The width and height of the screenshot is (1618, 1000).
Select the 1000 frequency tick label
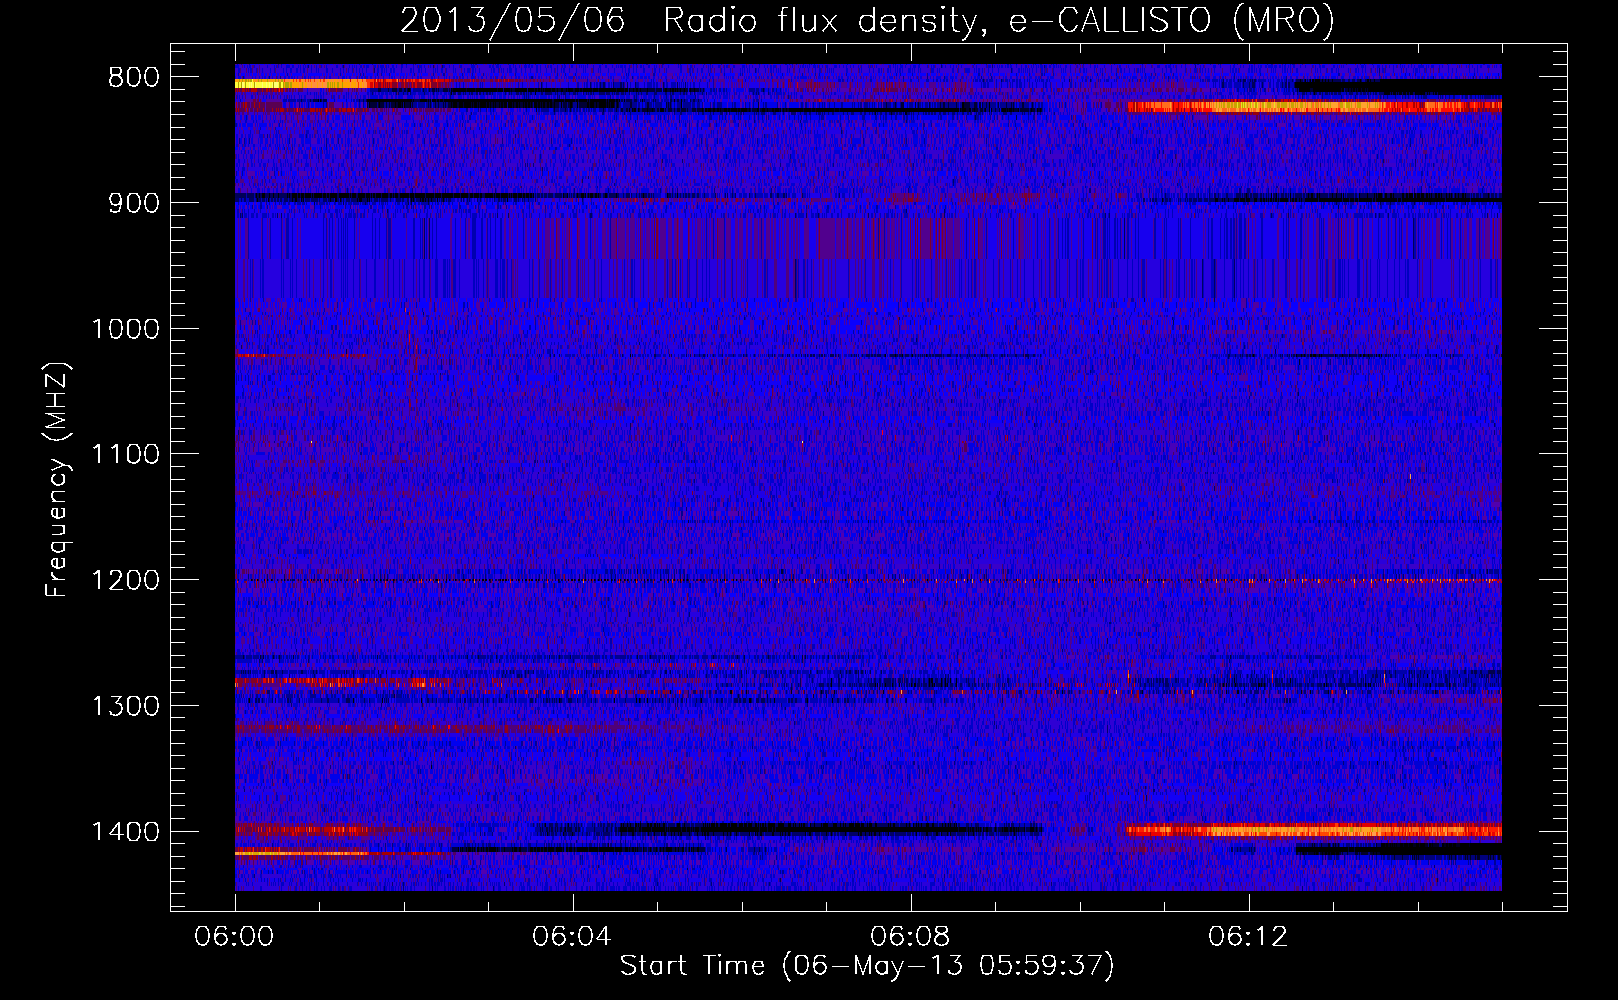click(x=125, y=329)
